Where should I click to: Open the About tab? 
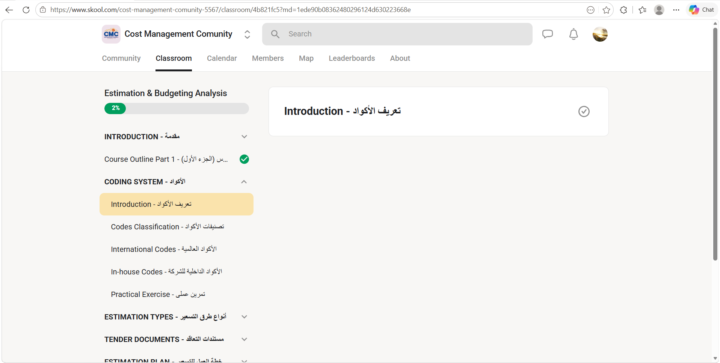(400, 58)
